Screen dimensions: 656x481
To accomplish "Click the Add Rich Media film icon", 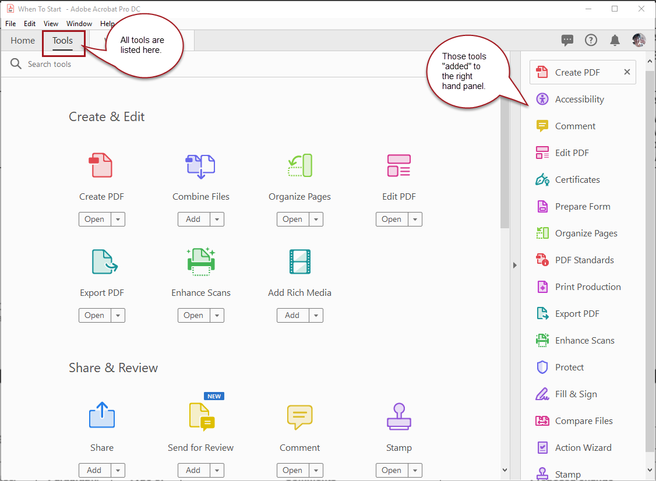I will (x=300, y=261).
